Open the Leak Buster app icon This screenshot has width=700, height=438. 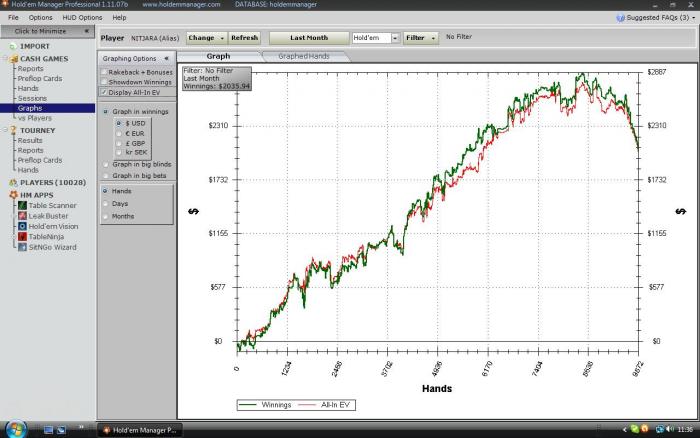[22, 216]
